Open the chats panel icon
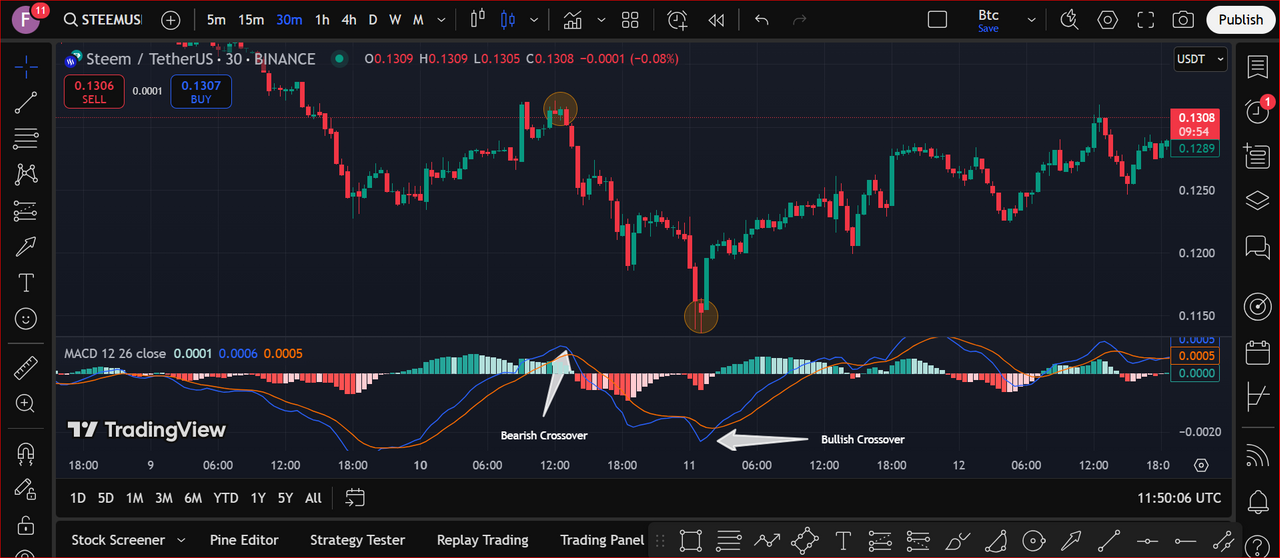The width and height of the screenshot is (1280, 558). (1257, 247)
